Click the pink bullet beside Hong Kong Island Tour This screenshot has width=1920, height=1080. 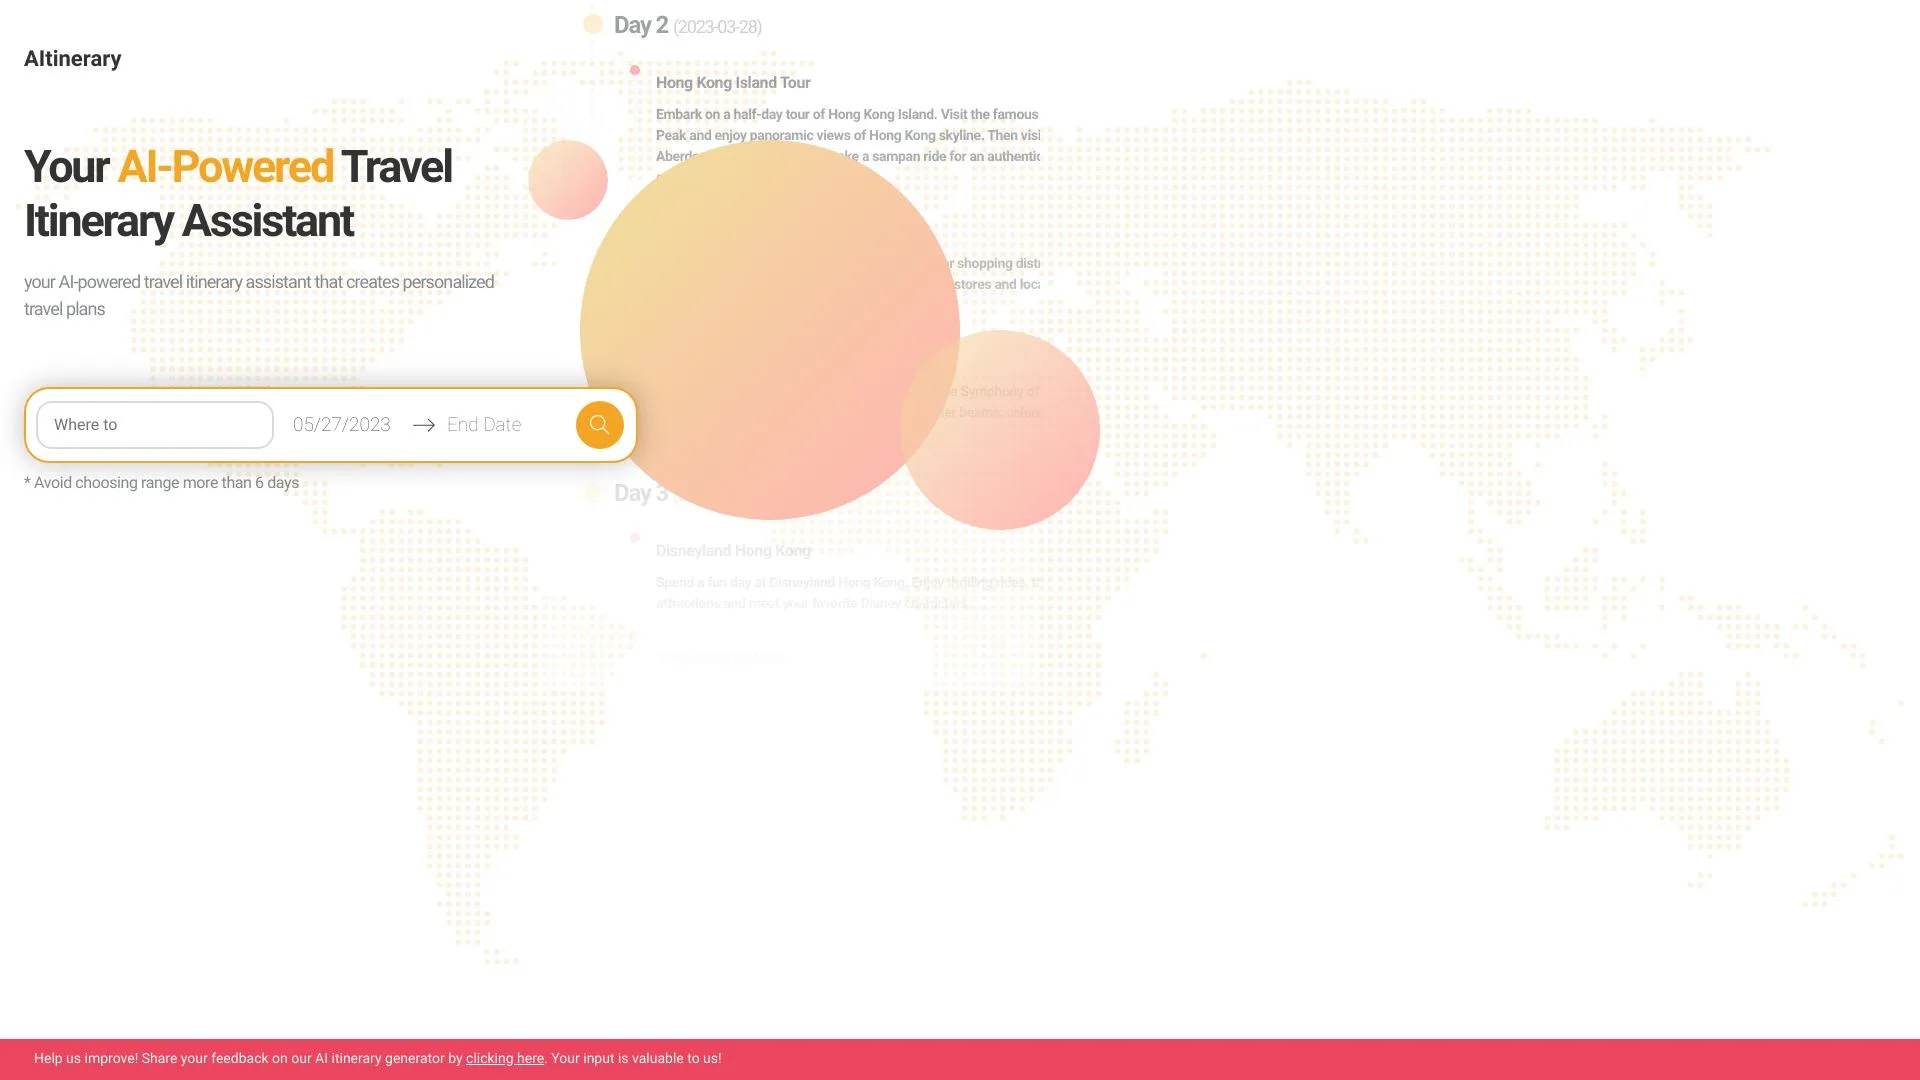click(635, 70)
